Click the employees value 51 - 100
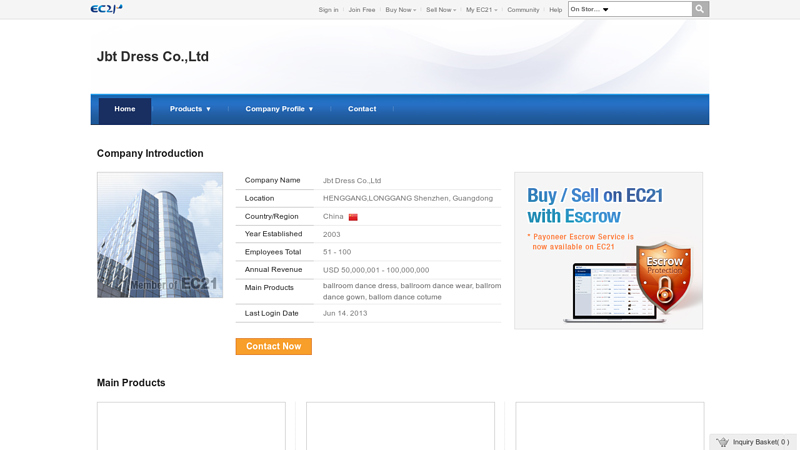The height and width of the screenshot is (450, 800). click(337, 252)
